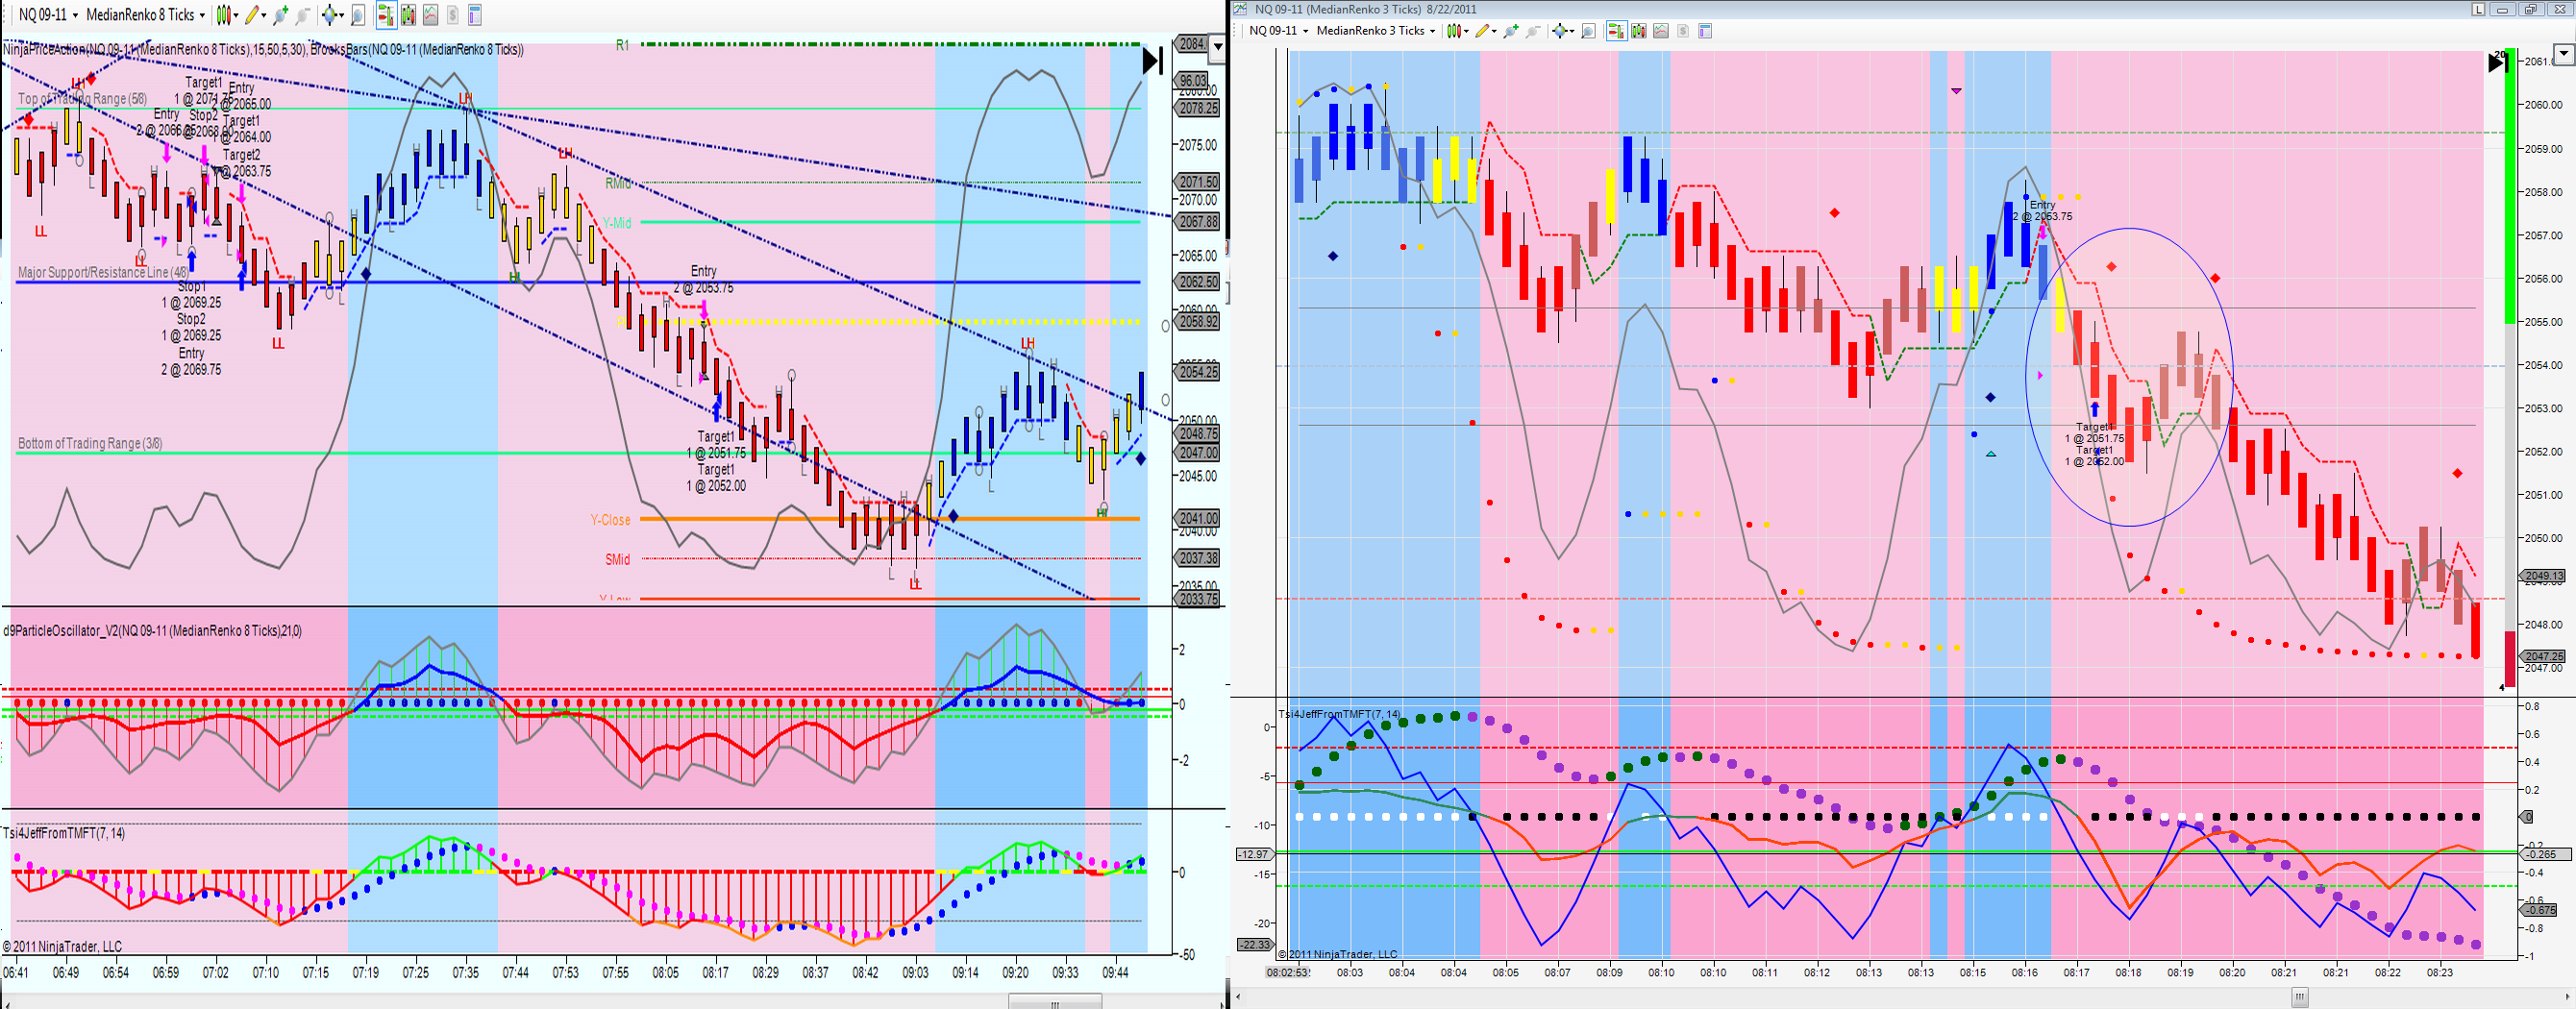
Task: Click the 2054.25 price marker on 8 Ticks axis
Action: (1198, 372)
